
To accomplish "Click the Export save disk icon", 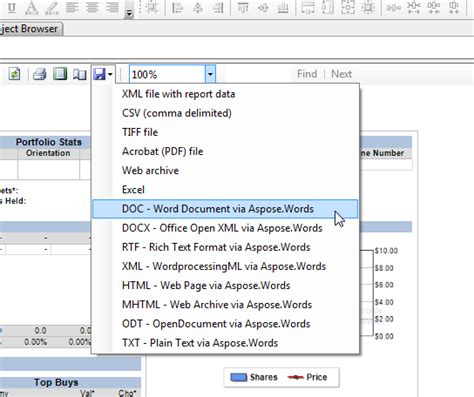I will [99, 74].
